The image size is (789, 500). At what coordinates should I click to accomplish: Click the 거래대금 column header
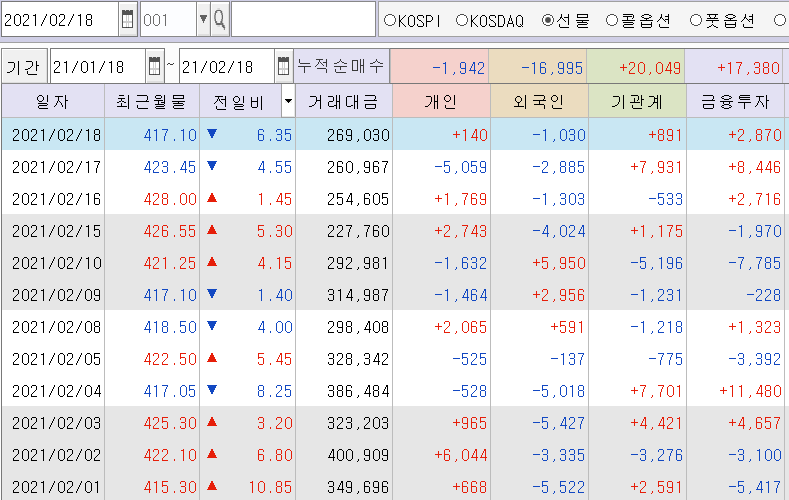(344, 101)
